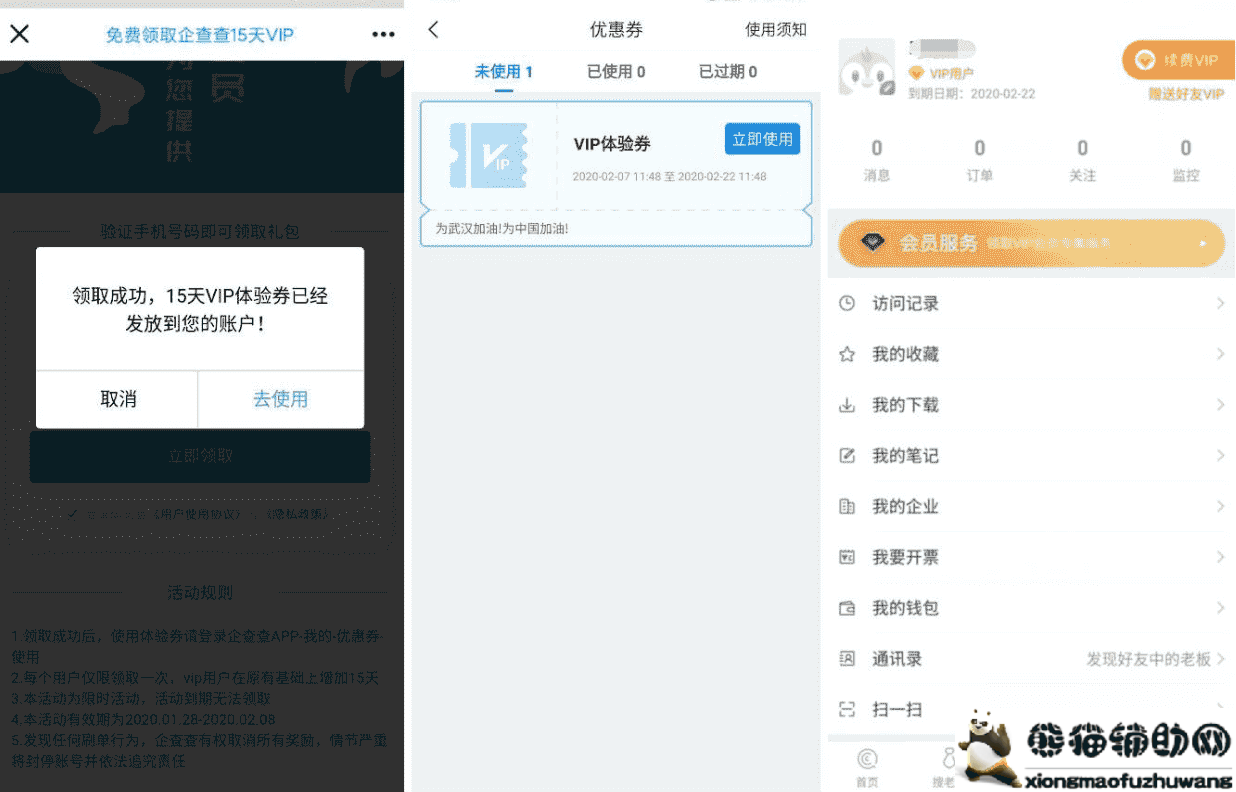1236x792 pixels.
Task: Open 通讯录 using its right chevron
Action: (1219, 659)
